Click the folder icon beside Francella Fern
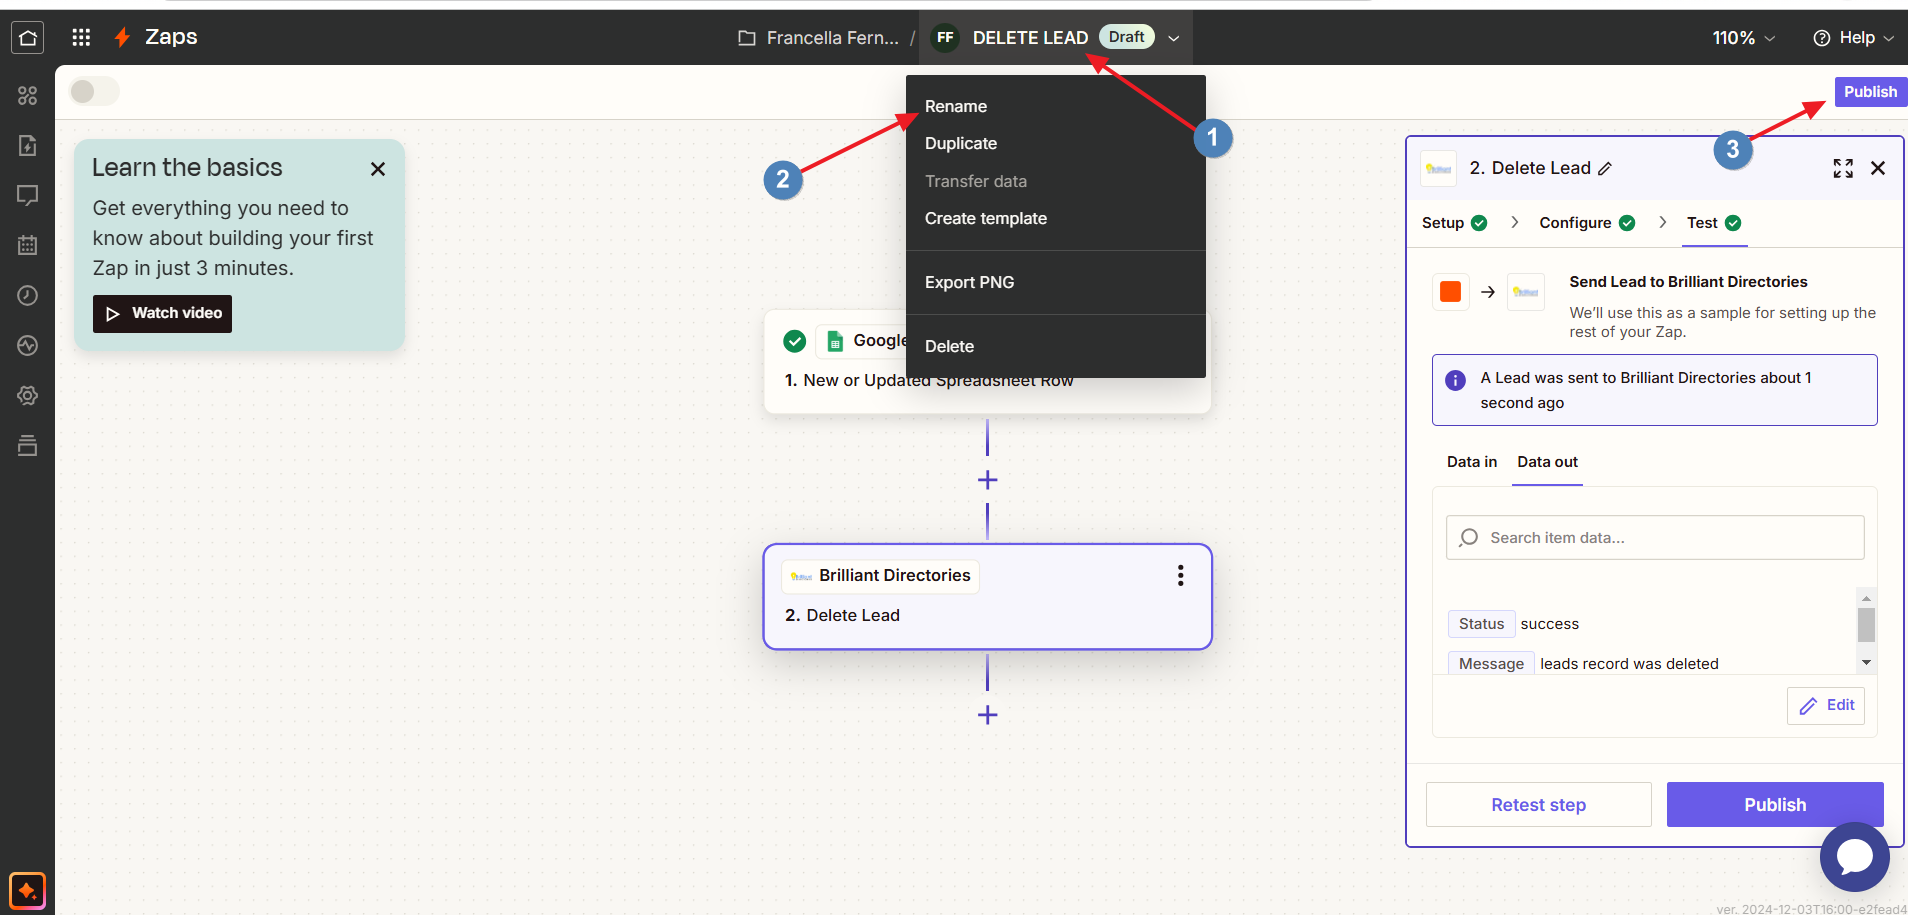Image resolution: width=1908 pixels, height=915 pixels. 746,38
